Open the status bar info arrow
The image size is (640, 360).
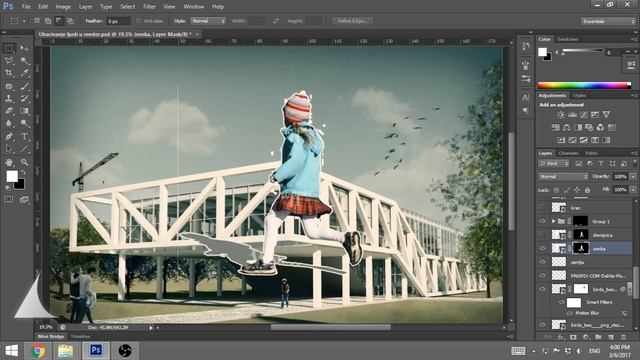(x=151, y=327)
